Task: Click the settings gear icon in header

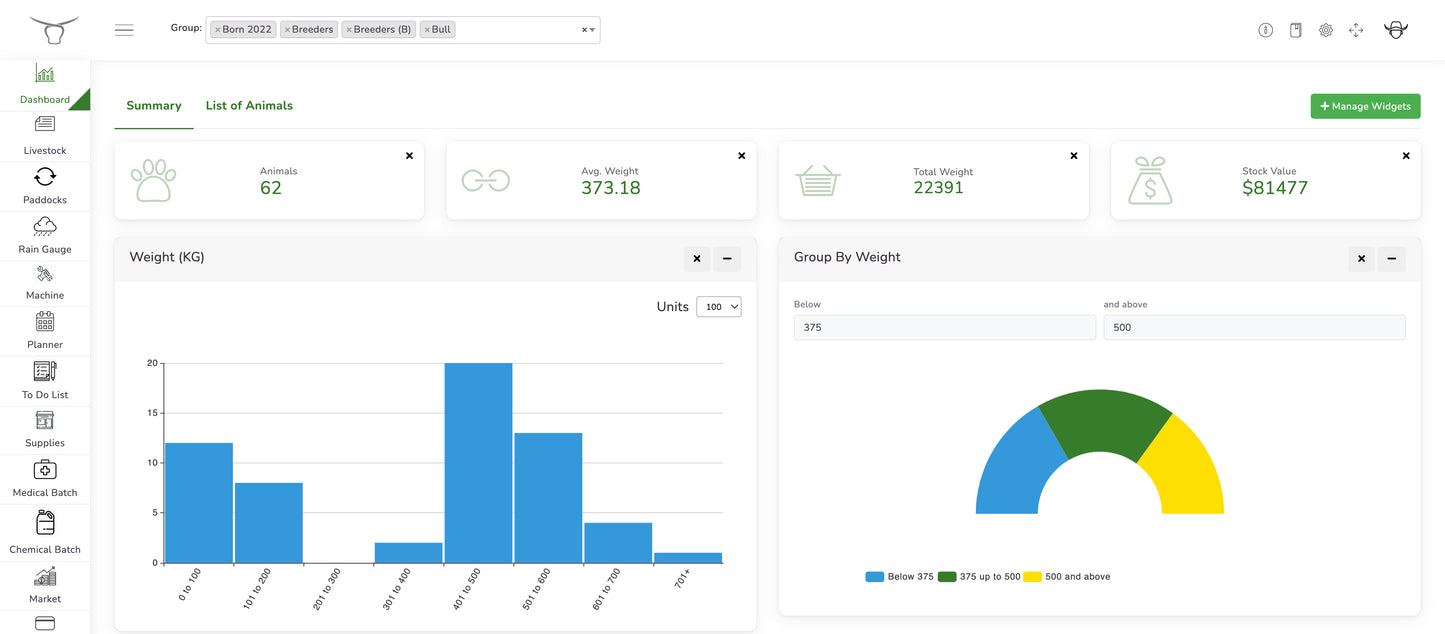Action: coord(1326,30)
